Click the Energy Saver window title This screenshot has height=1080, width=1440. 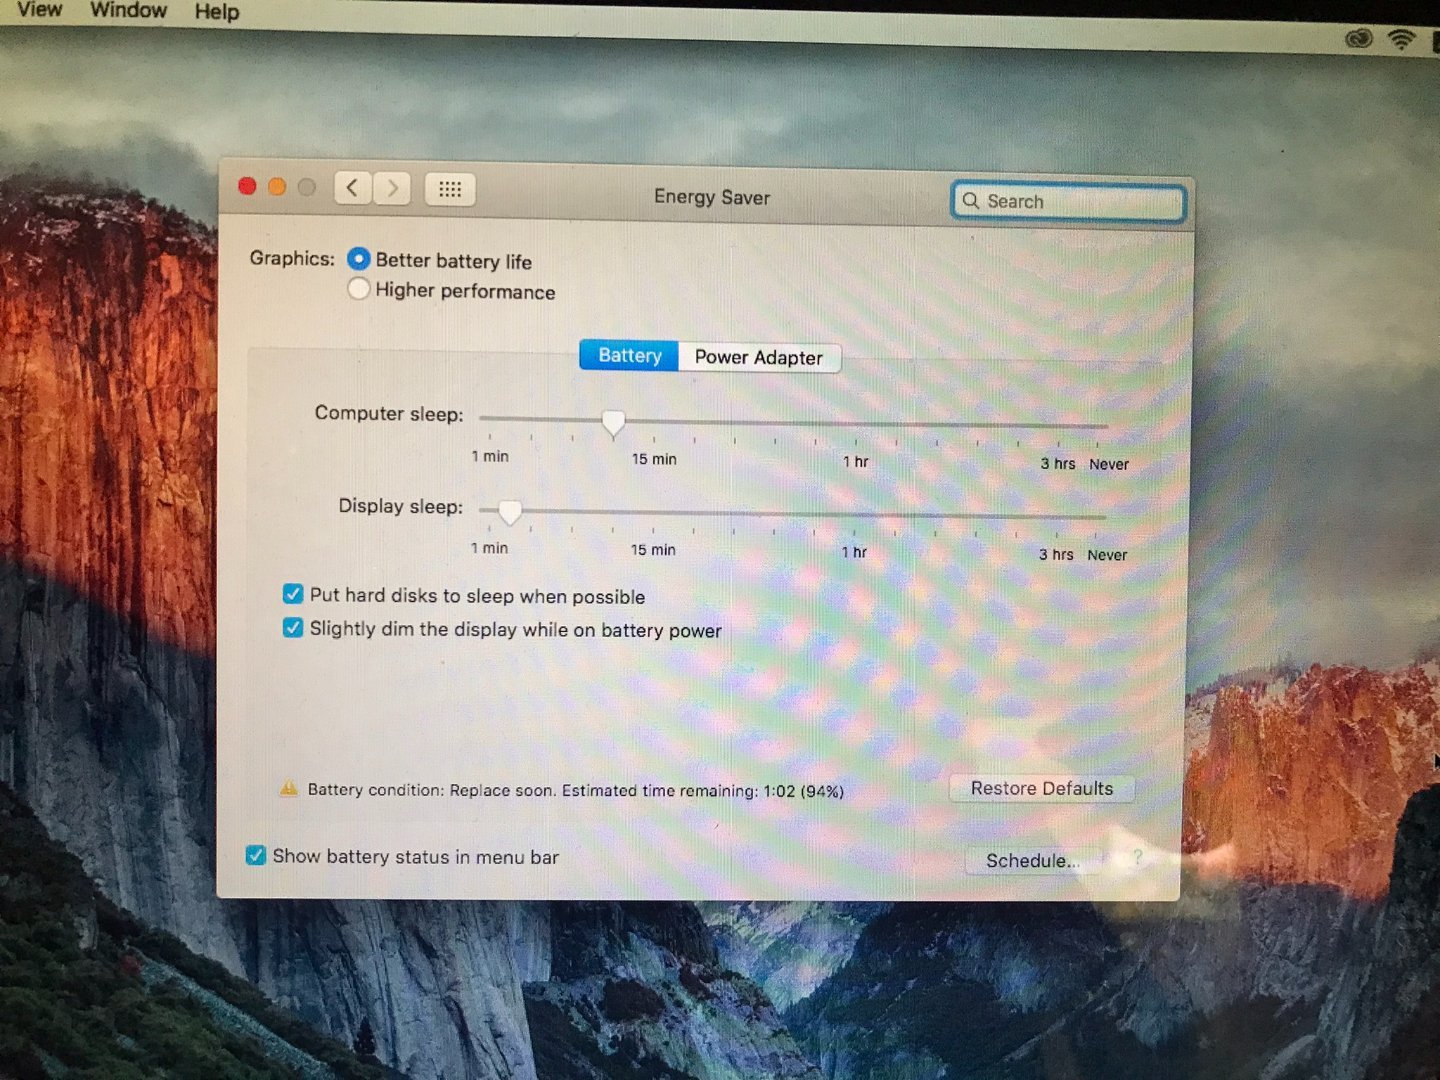click(712, 197)
